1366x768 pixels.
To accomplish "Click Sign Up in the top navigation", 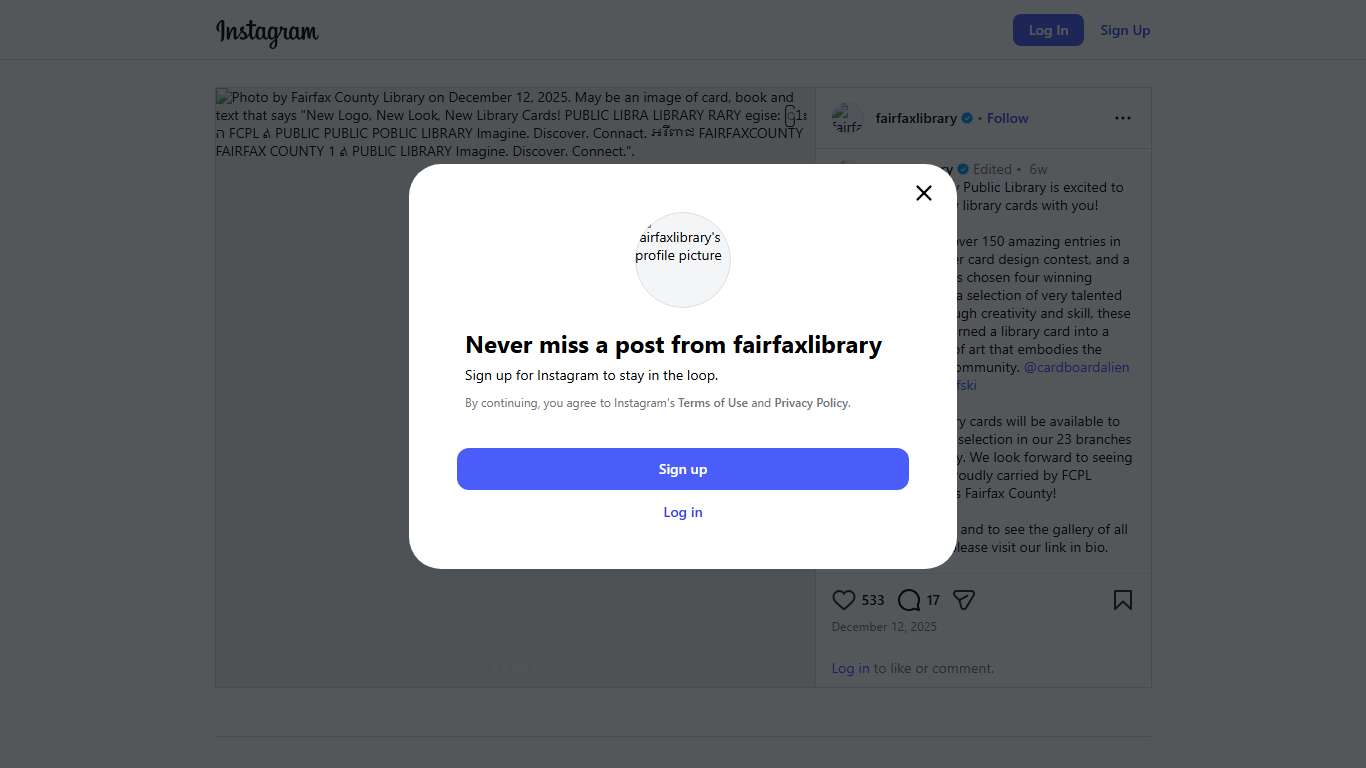I will tap(1125, 30).
